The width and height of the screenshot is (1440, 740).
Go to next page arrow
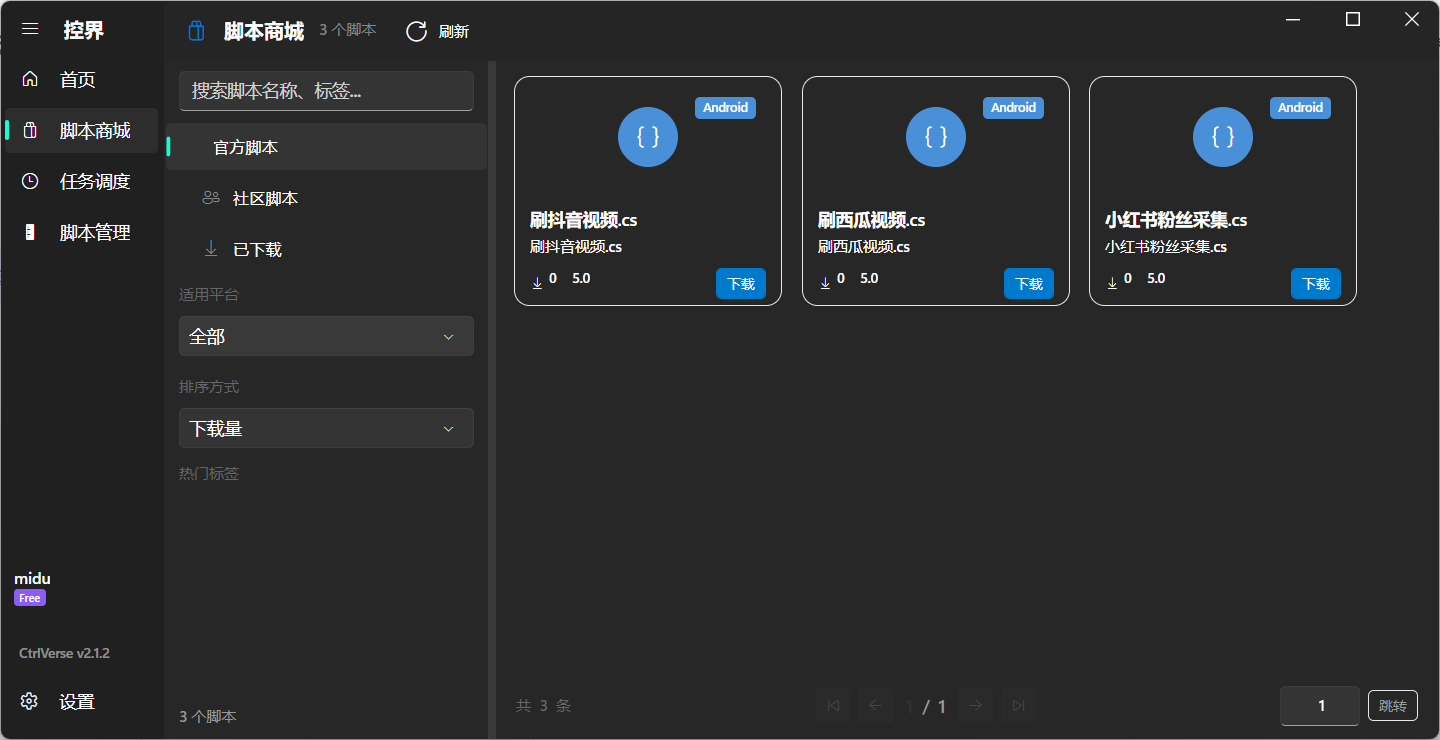[976, 705]
